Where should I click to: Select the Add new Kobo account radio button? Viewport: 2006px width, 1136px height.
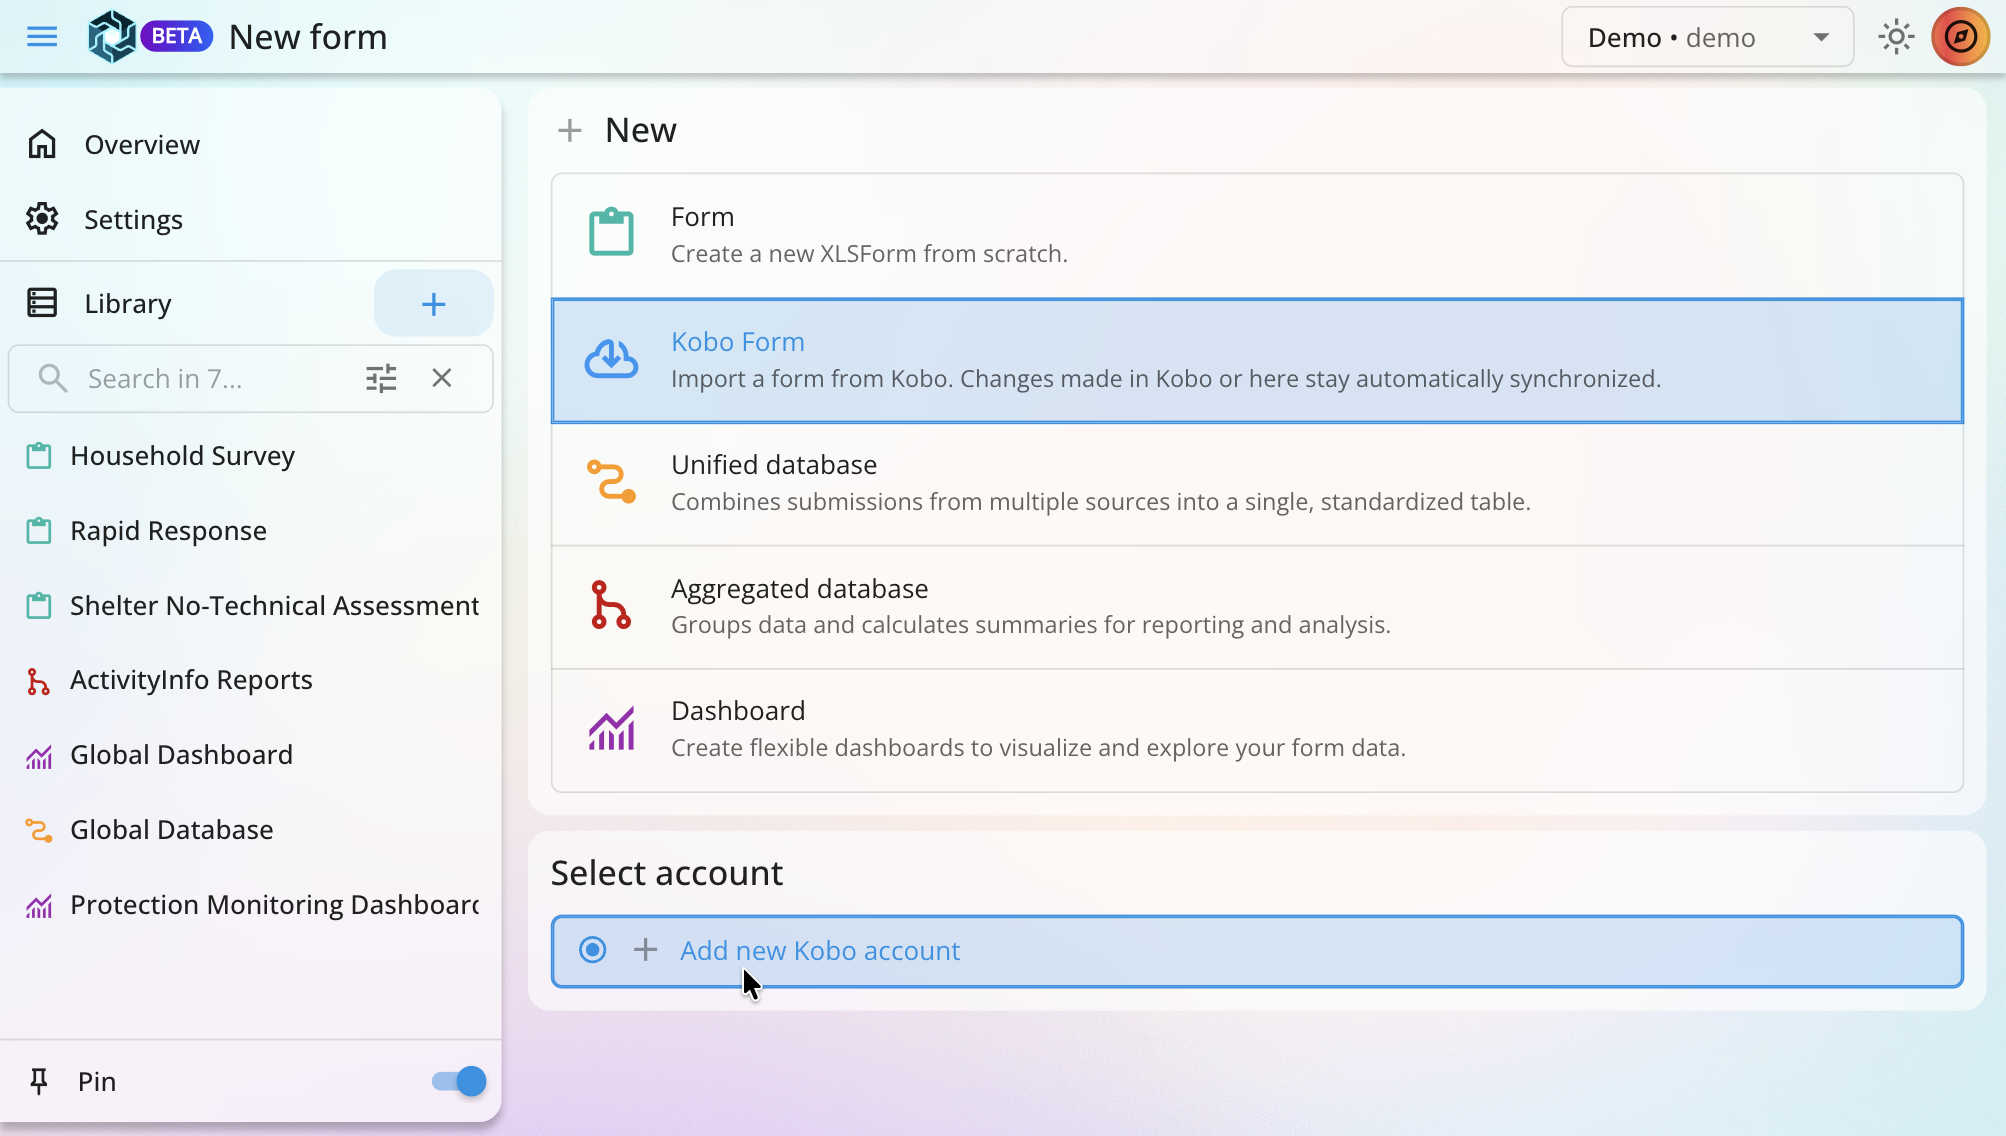click(593, 950)
